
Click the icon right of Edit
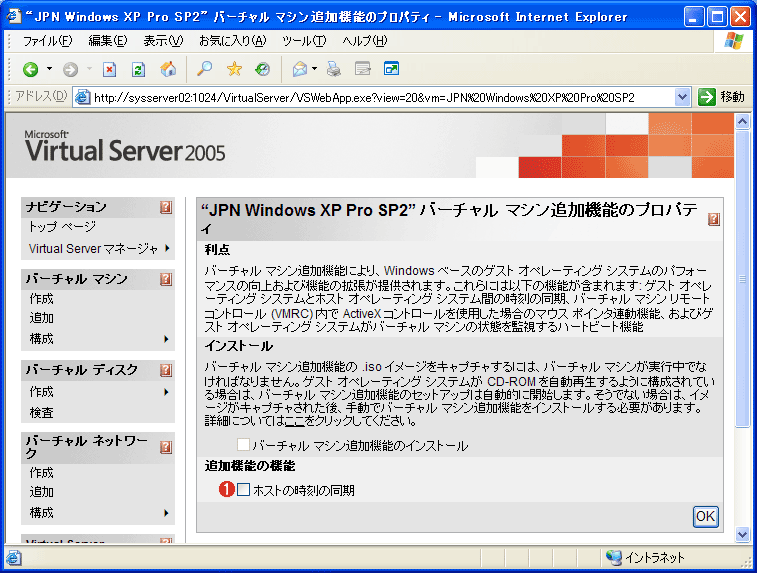tap(391, 69)
